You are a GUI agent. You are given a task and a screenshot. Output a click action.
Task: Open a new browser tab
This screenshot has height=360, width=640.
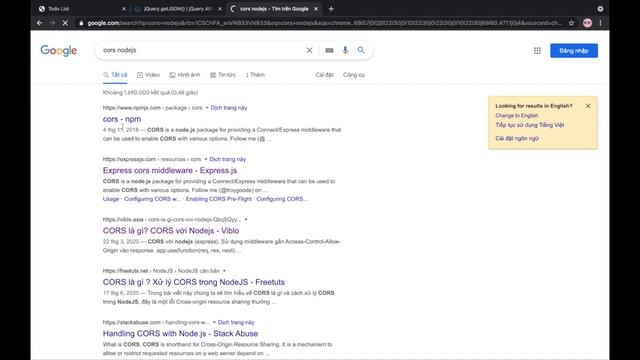[331, 9]
